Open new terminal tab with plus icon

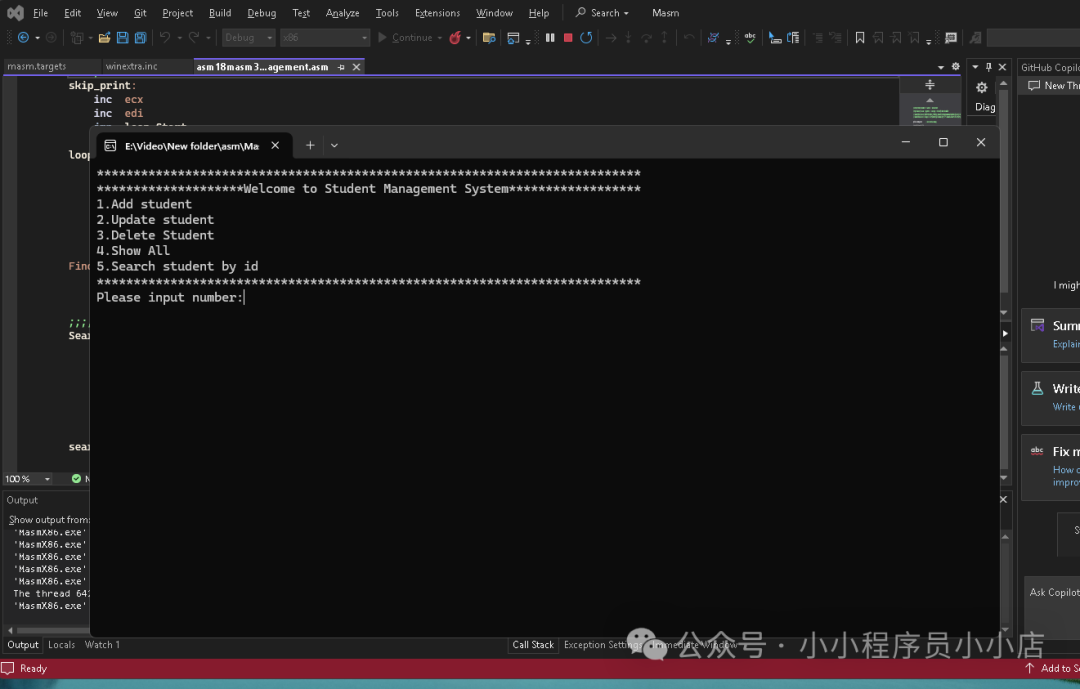pyautogui.click(x=310, y=145)
